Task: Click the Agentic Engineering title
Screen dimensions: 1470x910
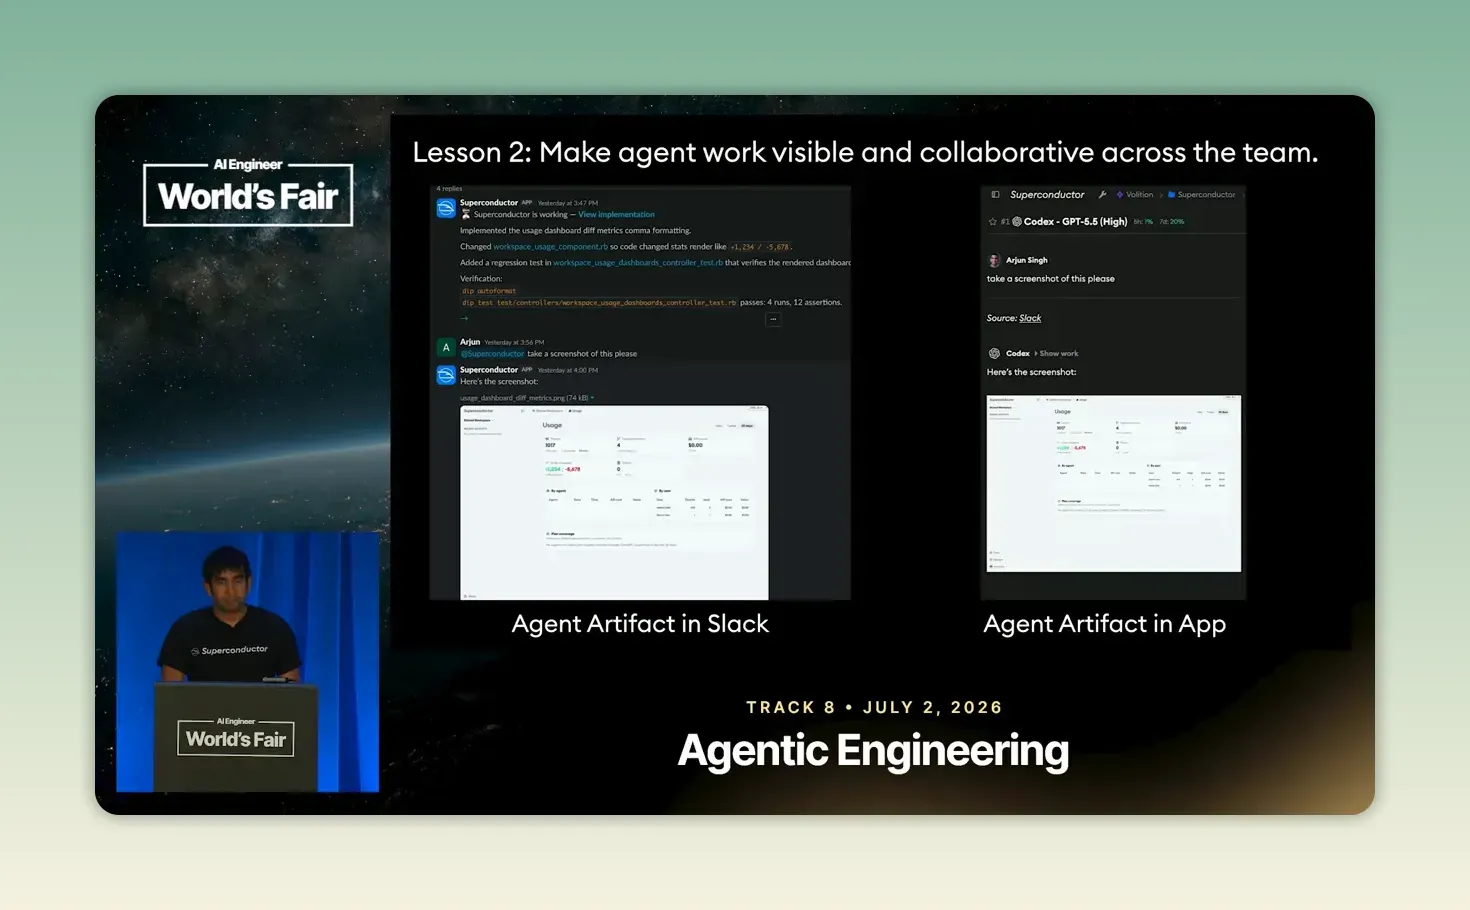Action: (x=873, y=751)
